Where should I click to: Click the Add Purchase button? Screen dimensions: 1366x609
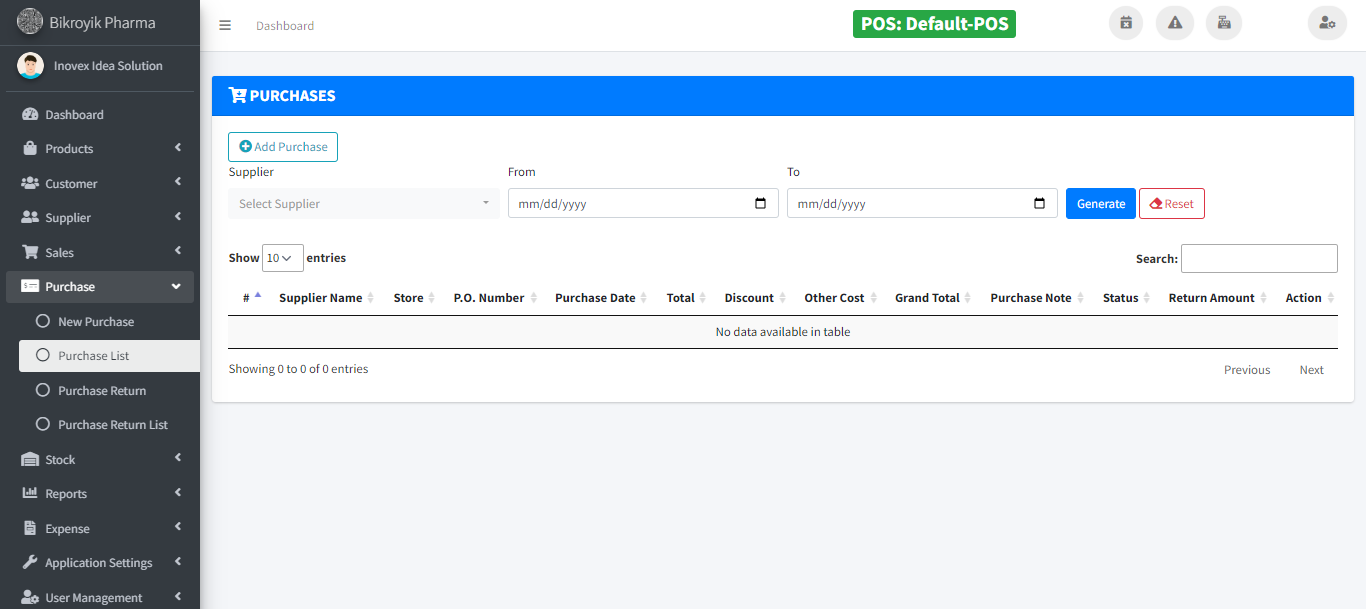283,147
